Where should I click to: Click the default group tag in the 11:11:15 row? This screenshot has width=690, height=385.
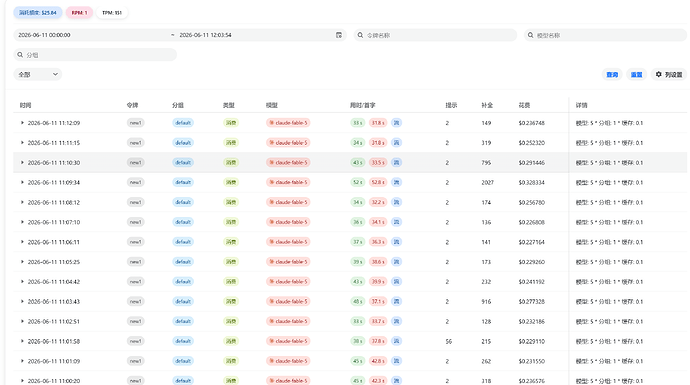pyautogui.click(x=183, y=143)
